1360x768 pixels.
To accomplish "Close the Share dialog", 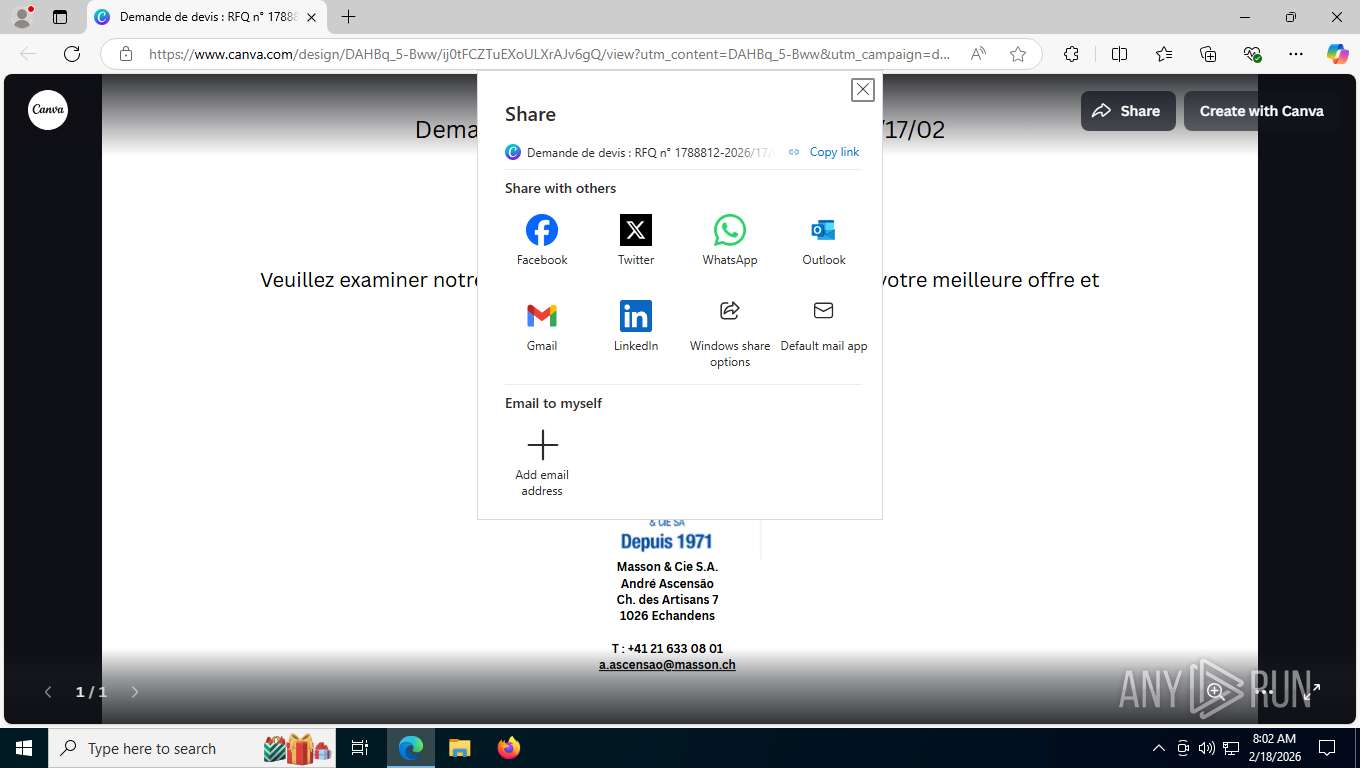I will tap(863, 90).
